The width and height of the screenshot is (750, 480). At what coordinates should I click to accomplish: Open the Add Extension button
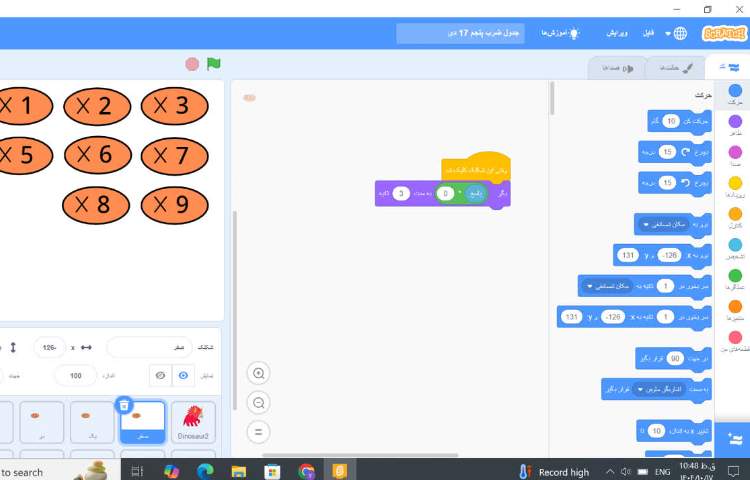coord(735,438)
